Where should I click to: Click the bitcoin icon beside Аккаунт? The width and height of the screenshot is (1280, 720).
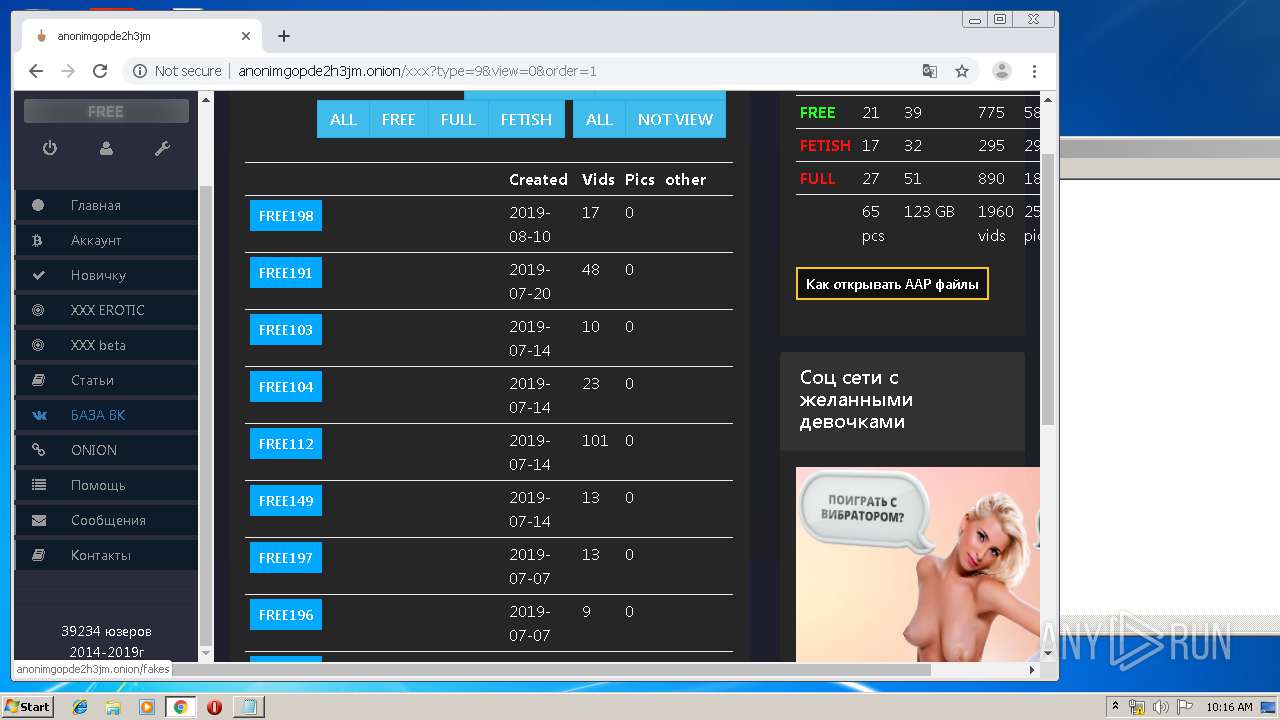(38, 240)
